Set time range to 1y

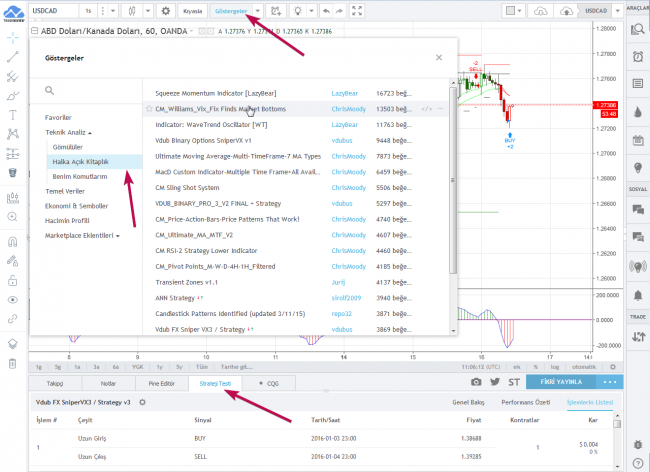click(160, 367)
